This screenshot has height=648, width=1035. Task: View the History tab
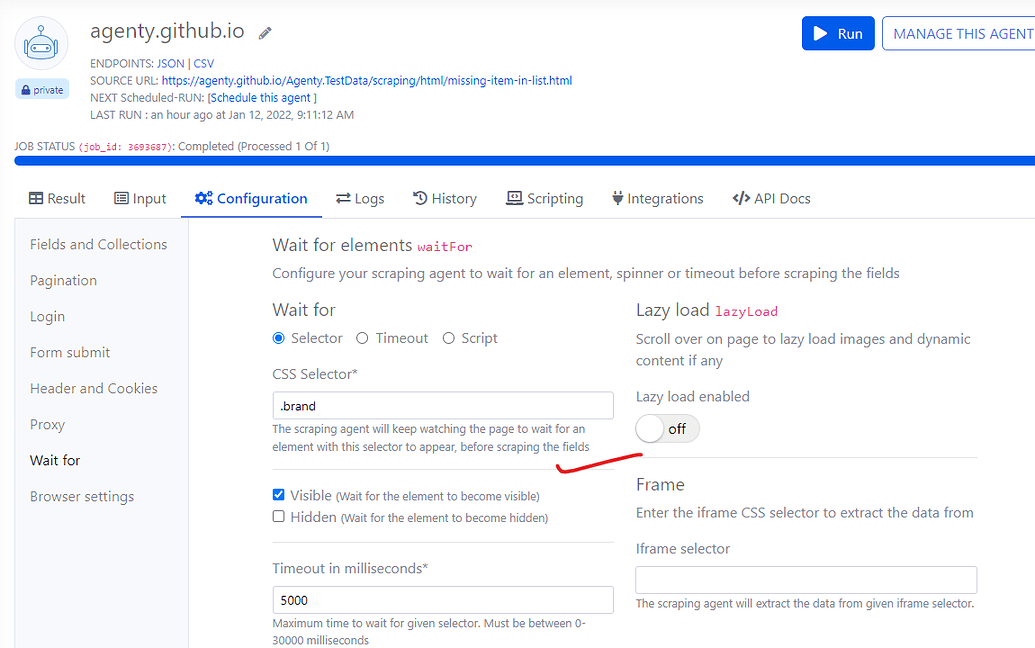445,198
